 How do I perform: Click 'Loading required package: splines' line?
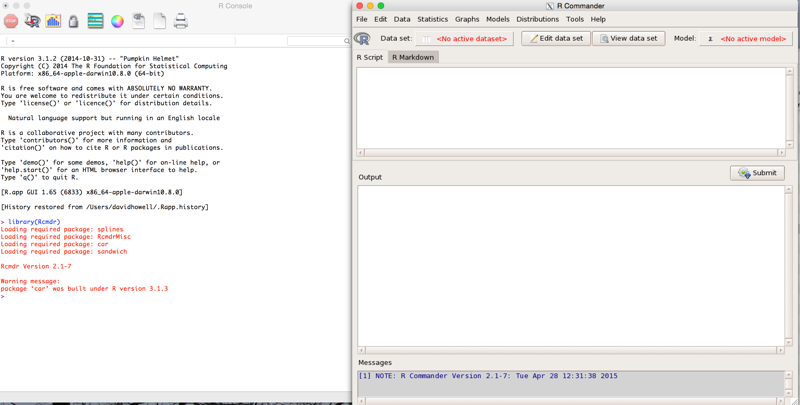pyautogui.click(x=62, y=230)
